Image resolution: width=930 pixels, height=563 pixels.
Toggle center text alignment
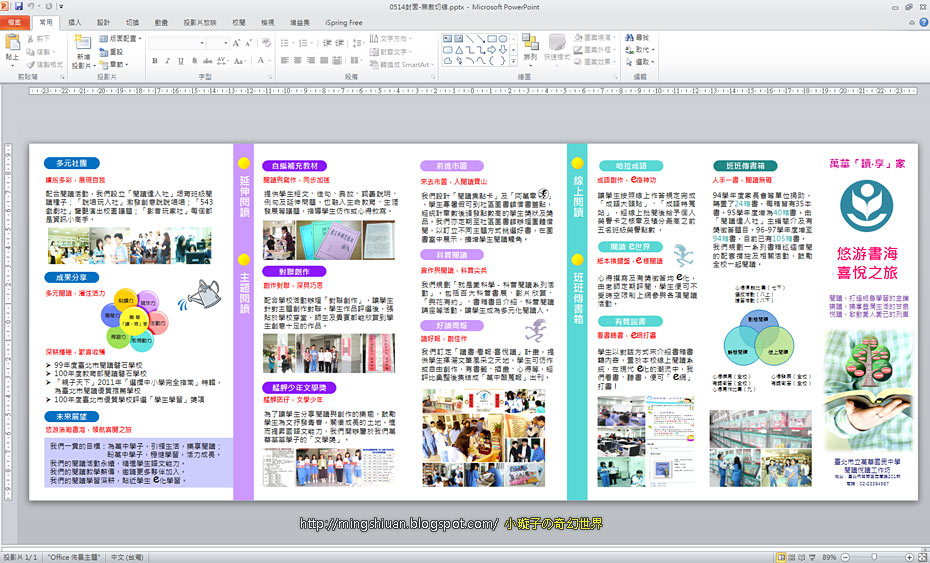click(298, 61)
